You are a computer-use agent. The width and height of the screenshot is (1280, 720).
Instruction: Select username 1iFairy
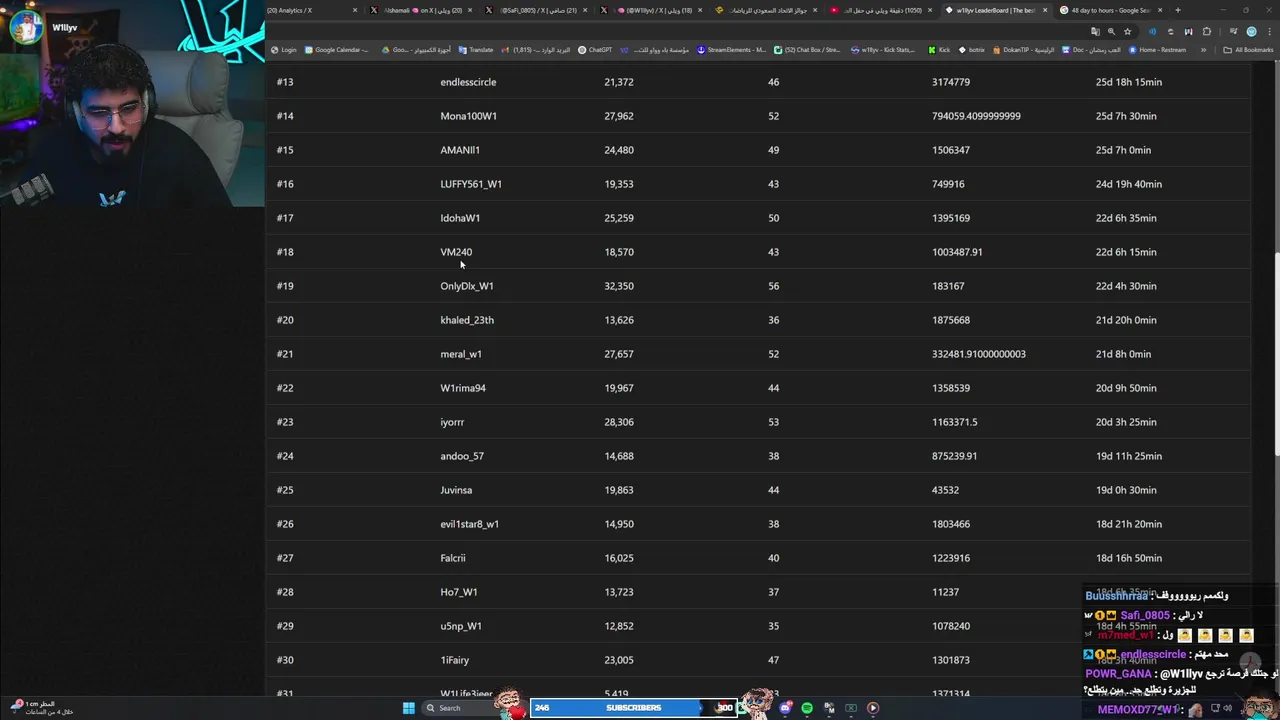pyautogui.click(x=455, y=660)
